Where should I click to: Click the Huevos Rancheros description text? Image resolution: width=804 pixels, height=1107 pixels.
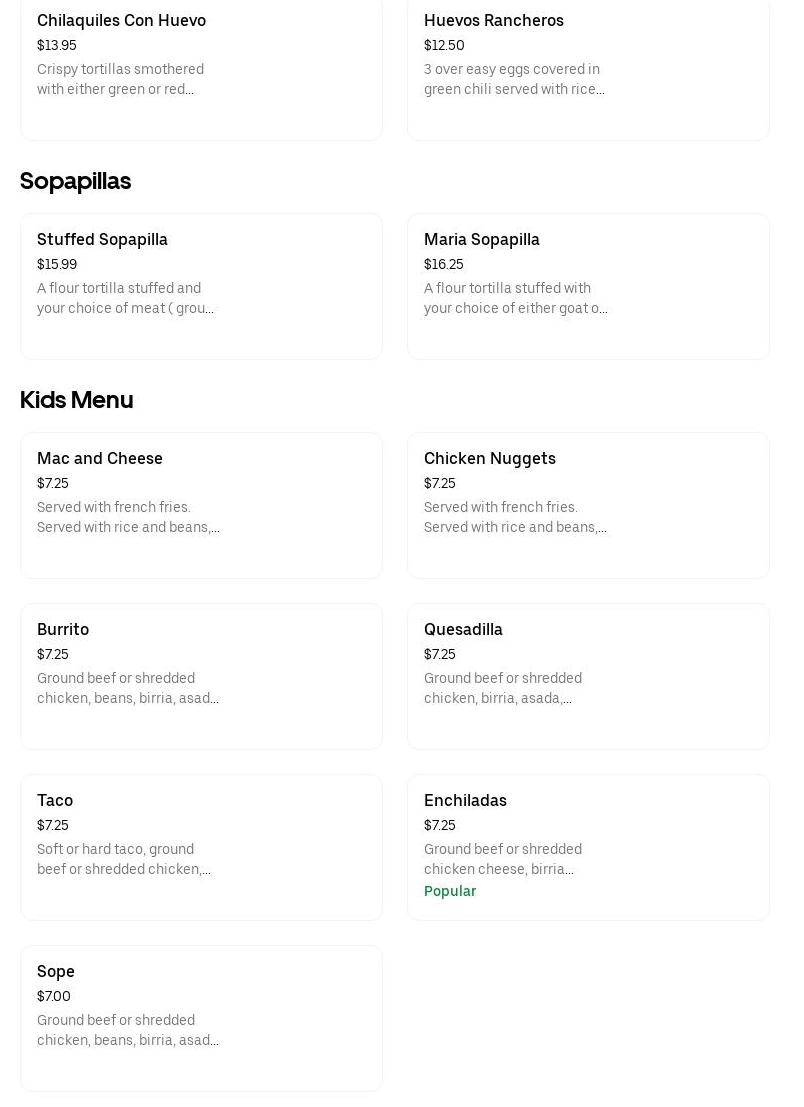pos(514,80)
